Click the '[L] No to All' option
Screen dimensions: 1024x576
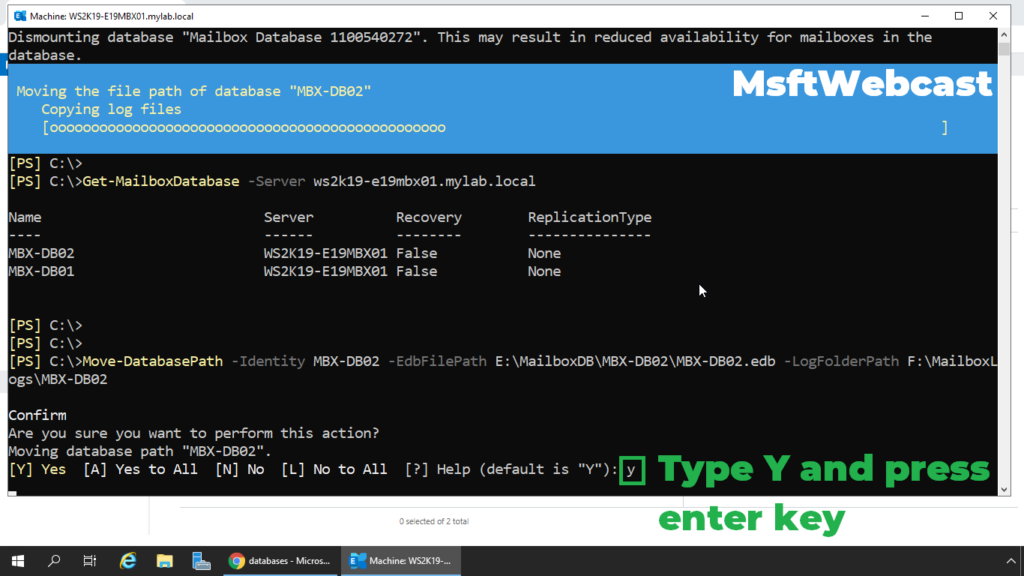coord(334,470)
